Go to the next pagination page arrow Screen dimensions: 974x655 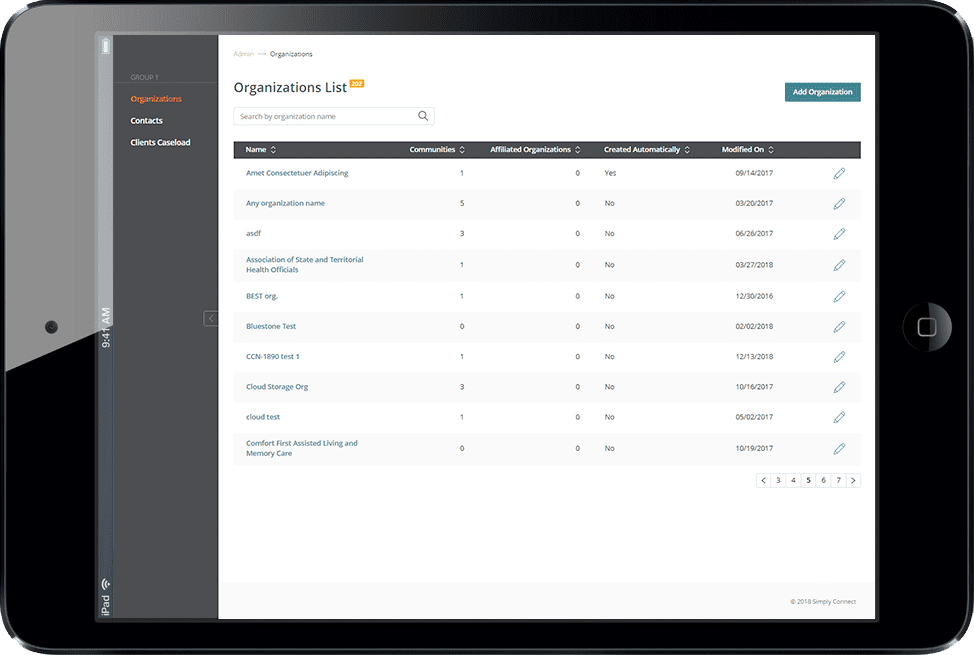853,480
